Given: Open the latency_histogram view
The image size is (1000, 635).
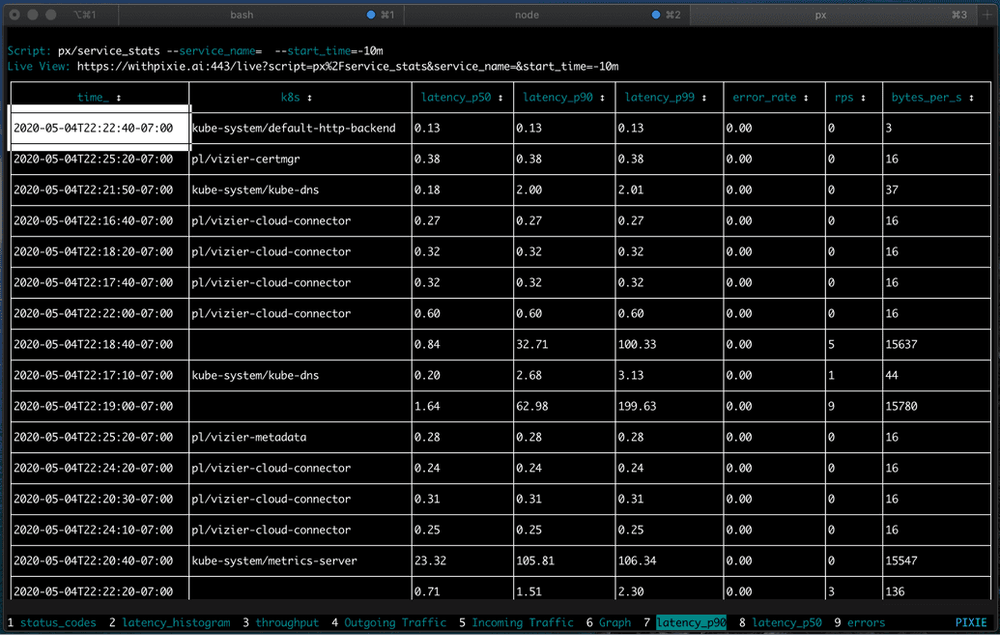Looking at the screenshot, I should click(x=176, y=623).
